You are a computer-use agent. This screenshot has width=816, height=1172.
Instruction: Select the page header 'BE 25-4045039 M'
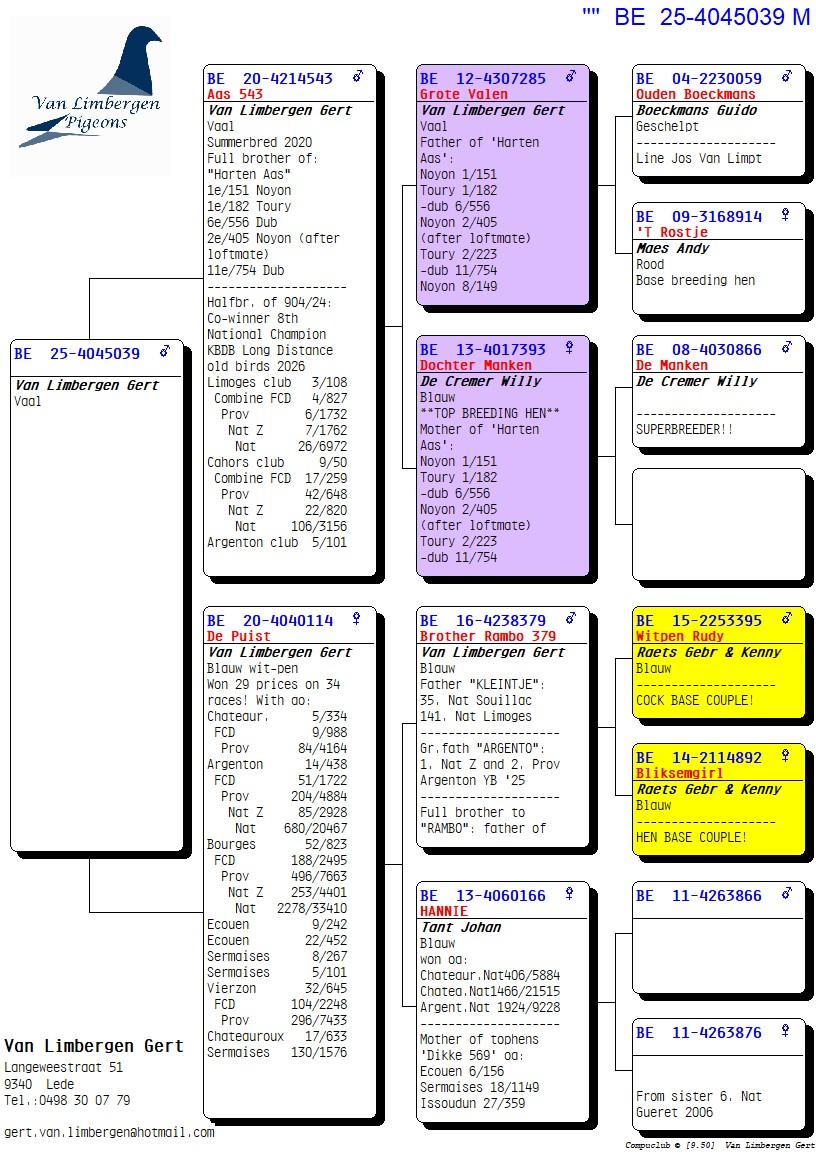coord(711,16)
